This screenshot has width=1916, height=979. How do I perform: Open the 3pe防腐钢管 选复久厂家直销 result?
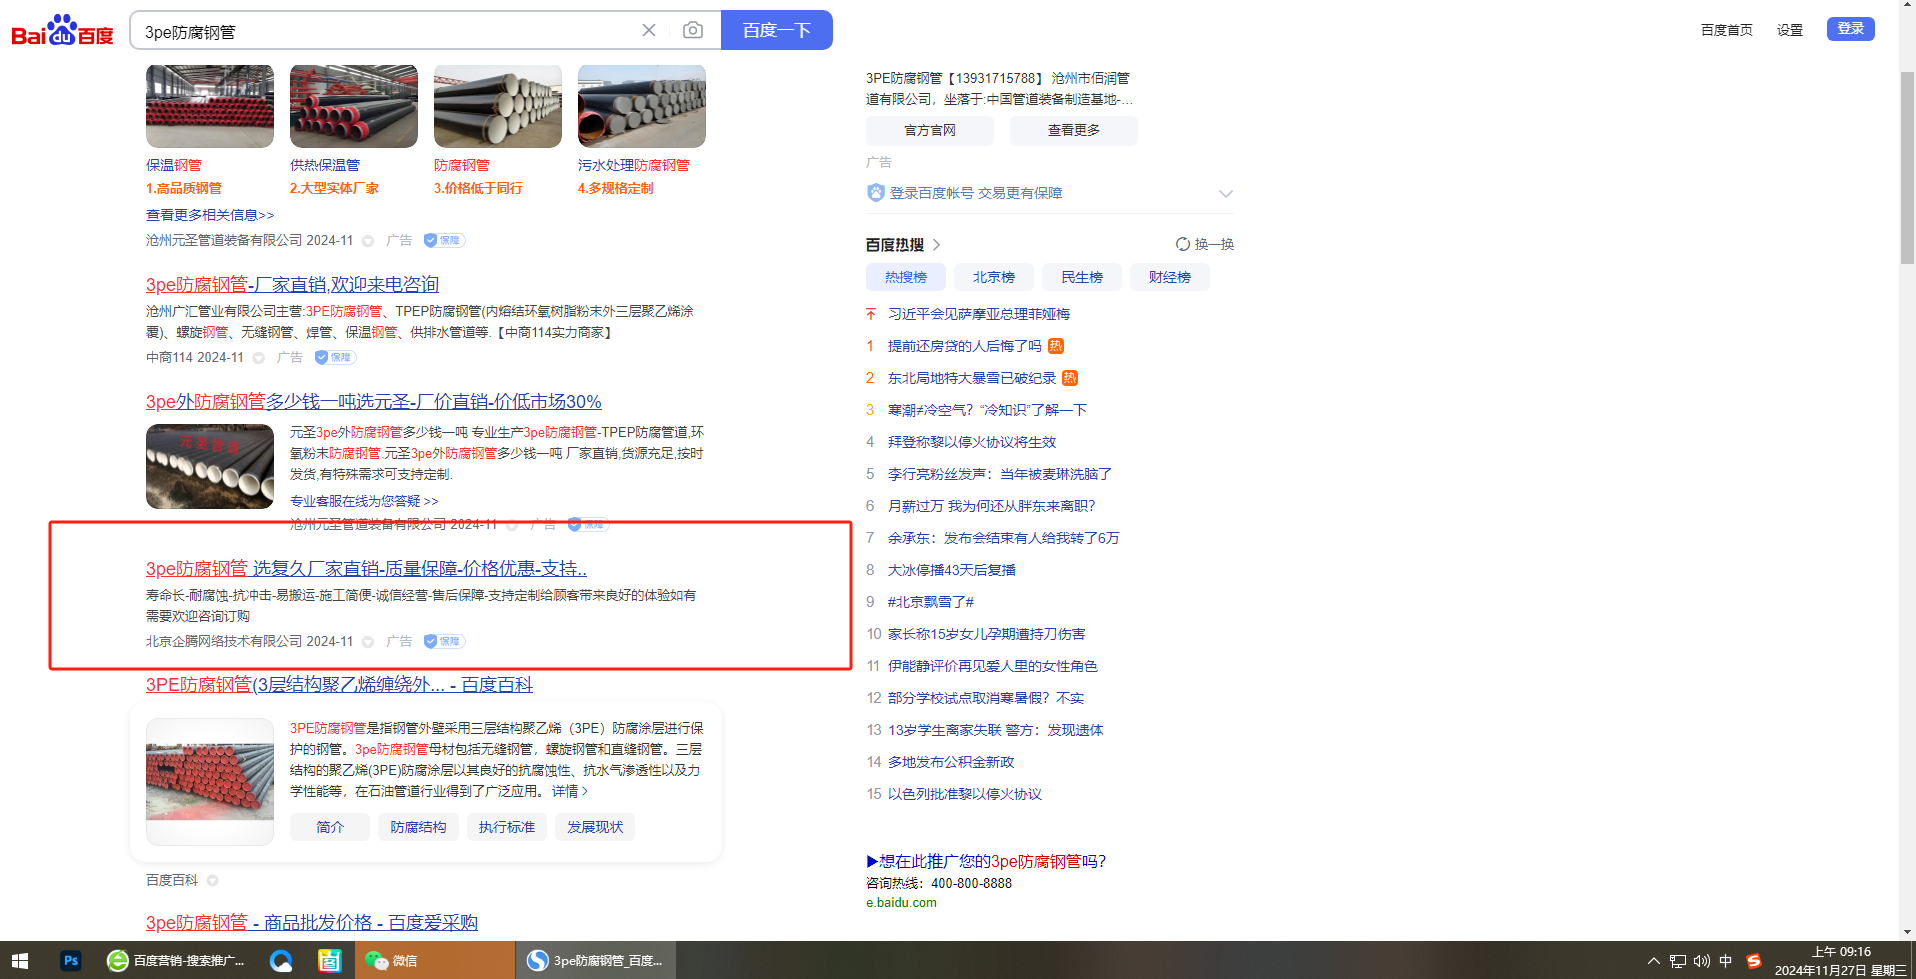point(366,569)
